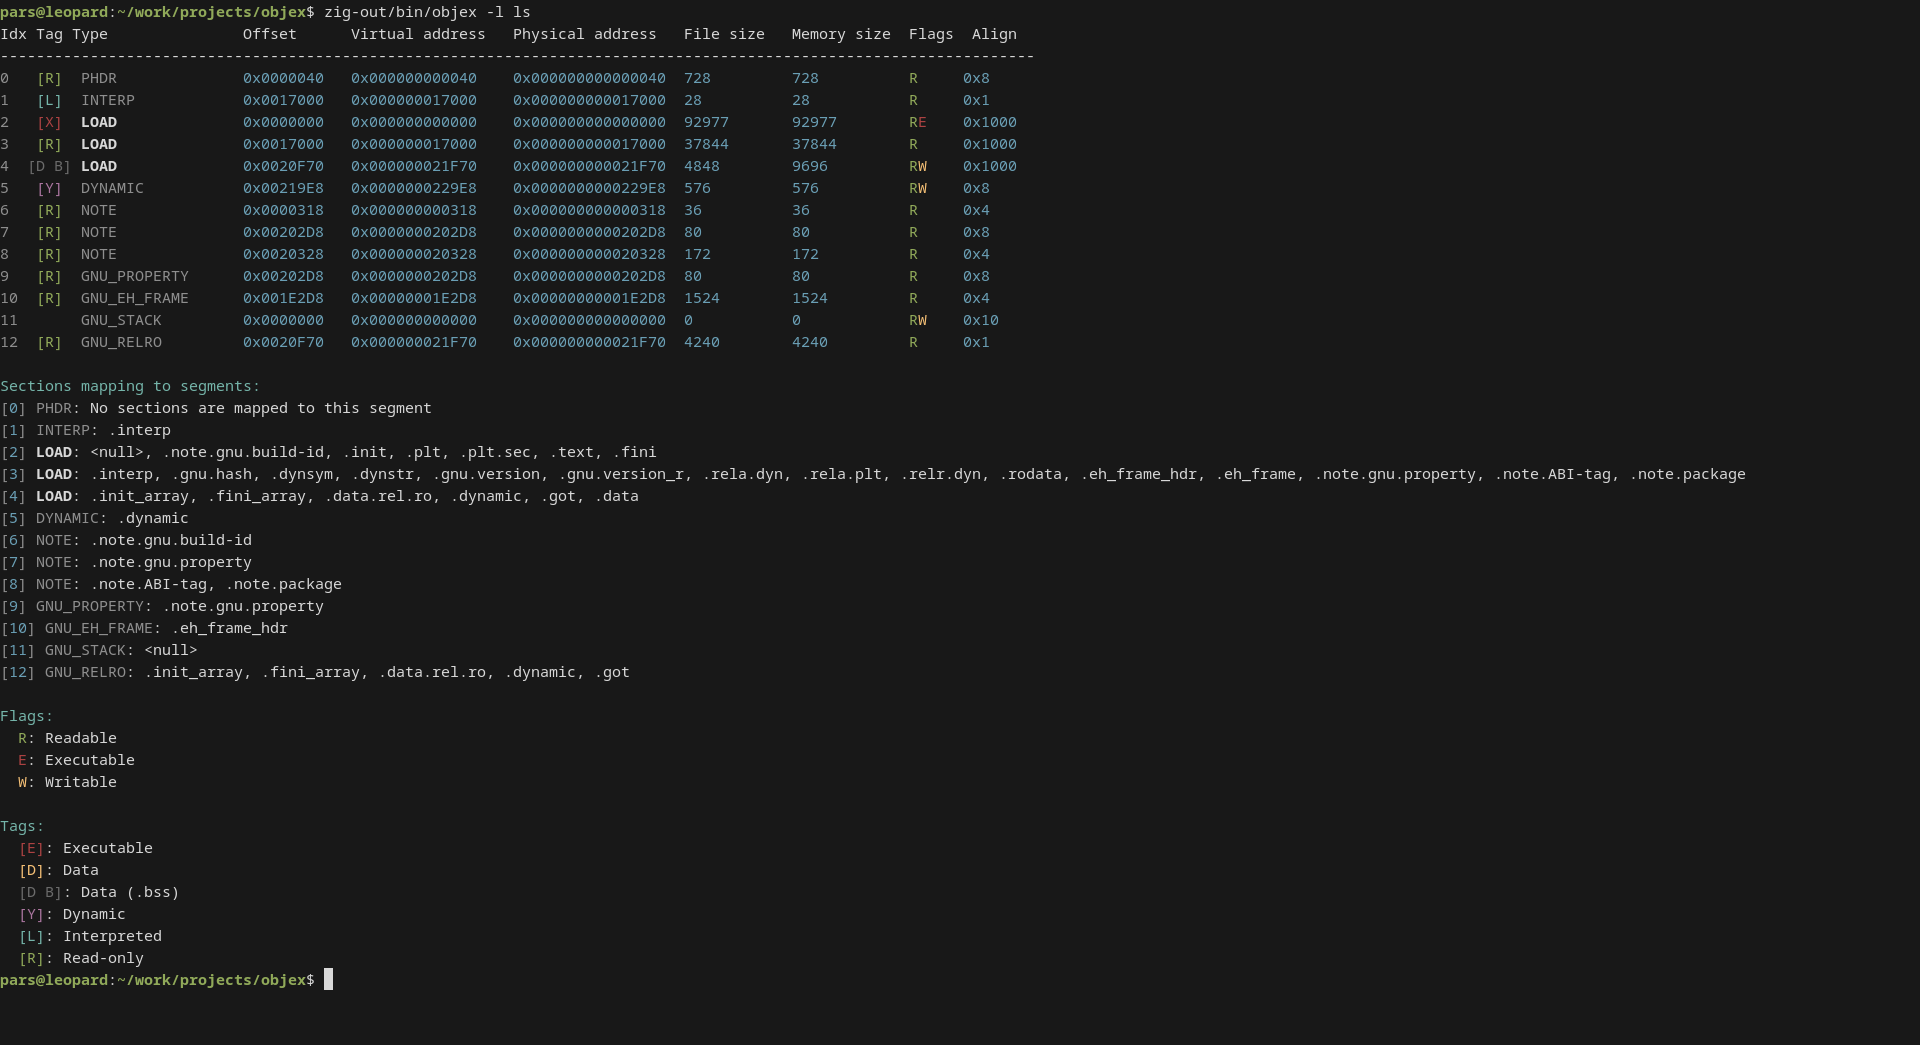Click '[R]: Read-only' legend entry
The height and width of the screenshot is (1045, 1920).
[x=81, y=958]
